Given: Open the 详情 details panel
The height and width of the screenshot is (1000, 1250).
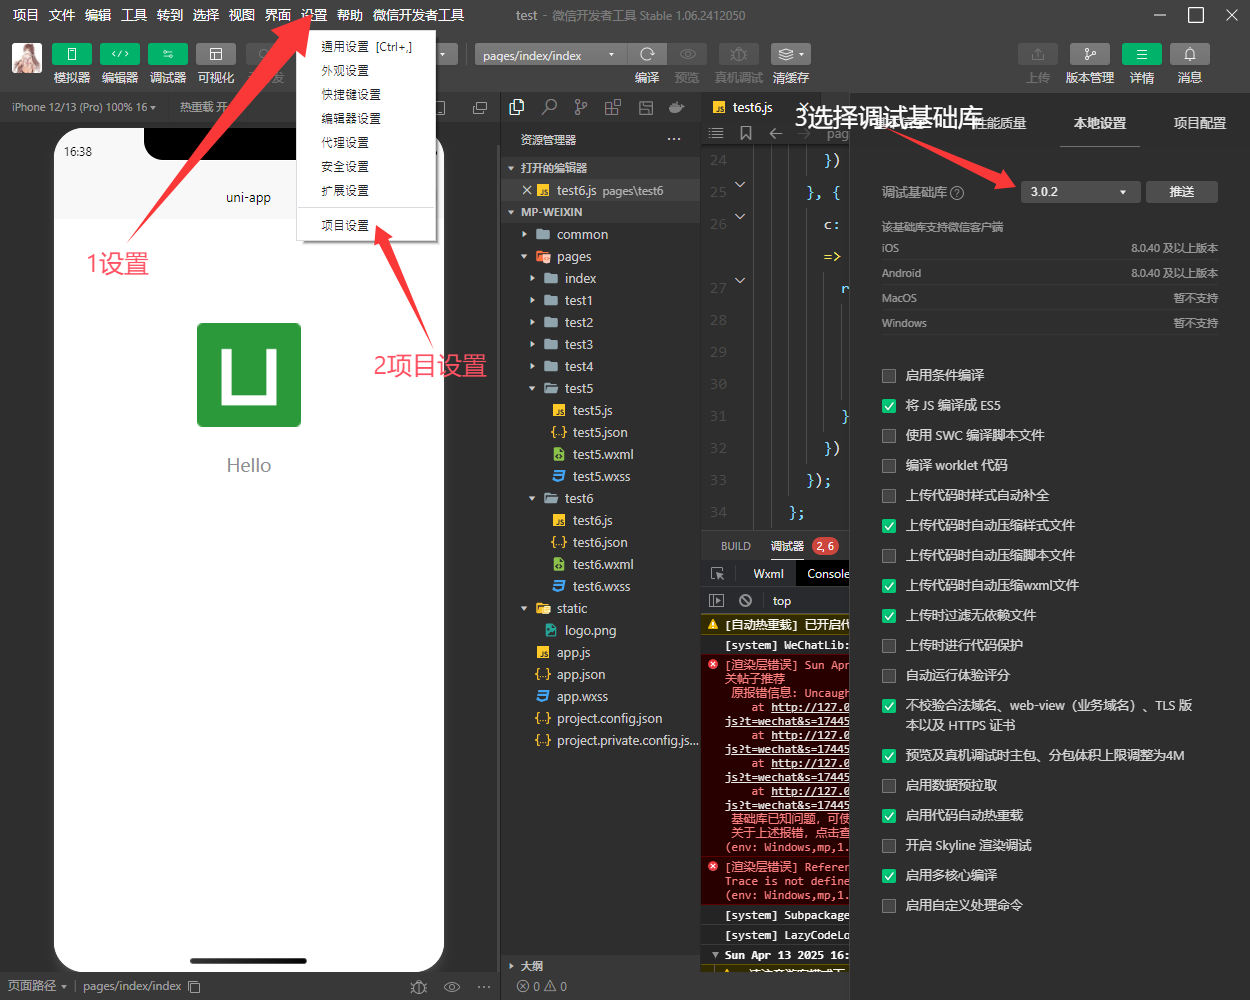Looking at the screenshot, I should point(1142,54).
